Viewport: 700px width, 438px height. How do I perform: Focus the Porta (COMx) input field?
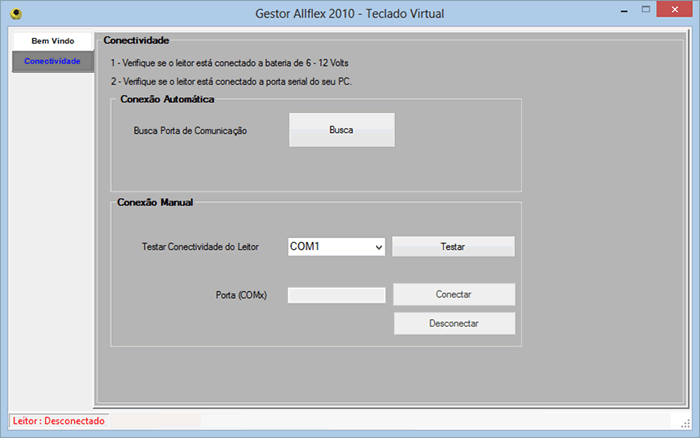coord(336,295)
